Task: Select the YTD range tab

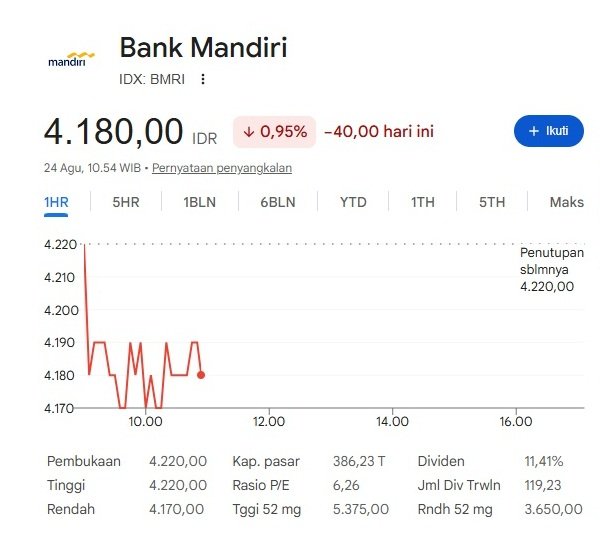Action: pyautogui.click(x=353, y=202)
